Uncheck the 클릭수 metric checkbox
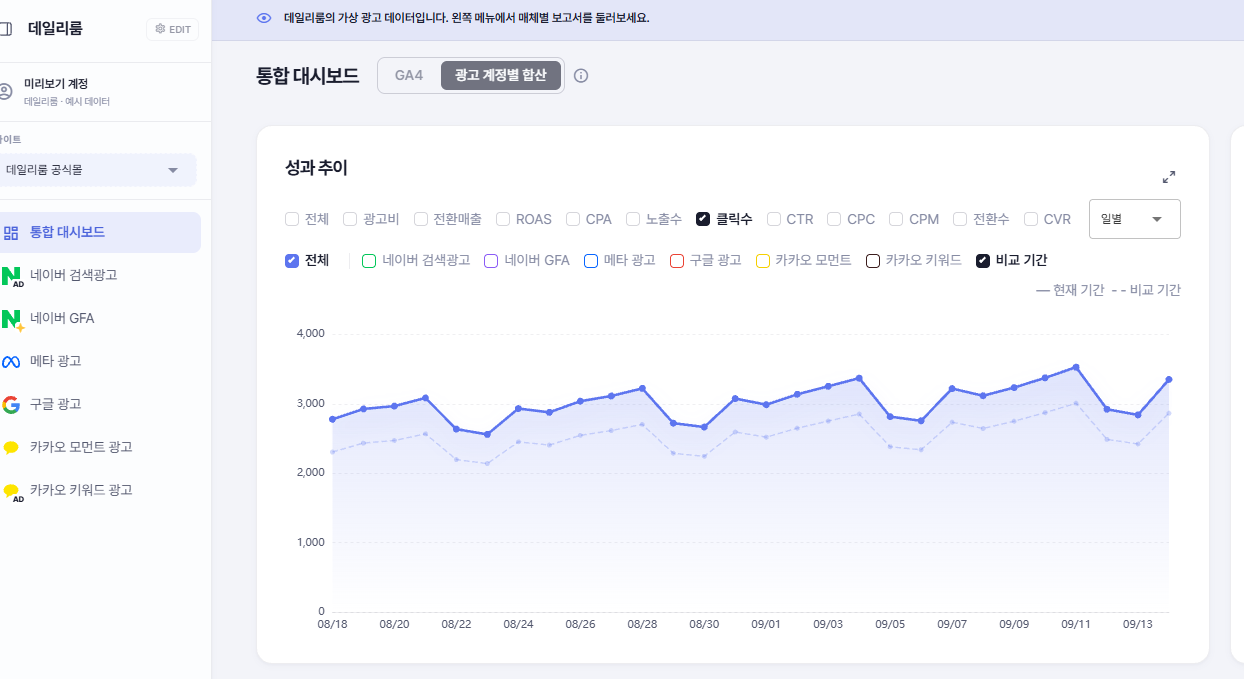1244x679 pixels. pos(703,219)
